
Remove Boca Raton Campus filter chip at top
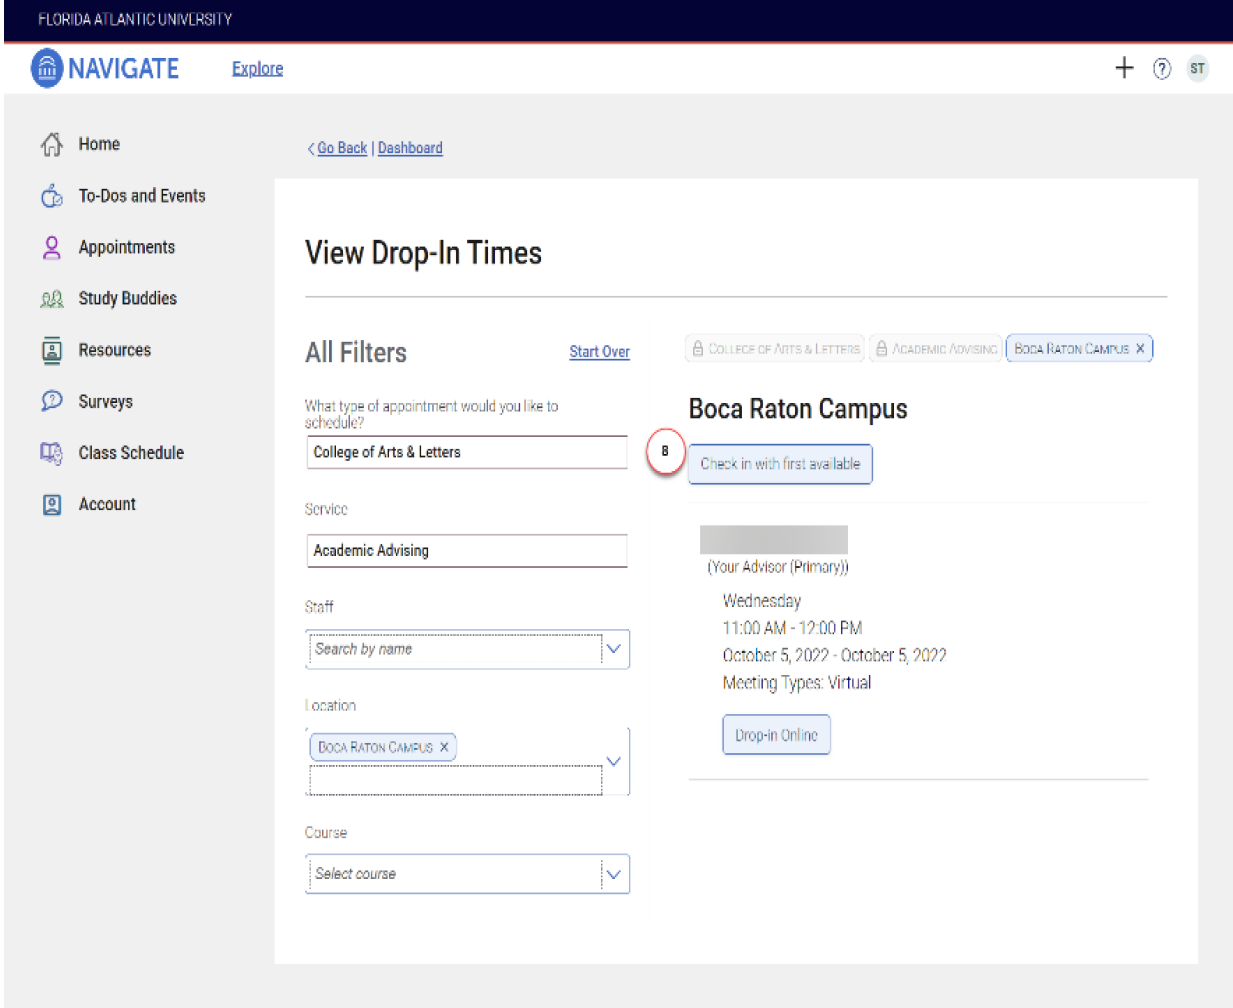(x=1140, y=349)
